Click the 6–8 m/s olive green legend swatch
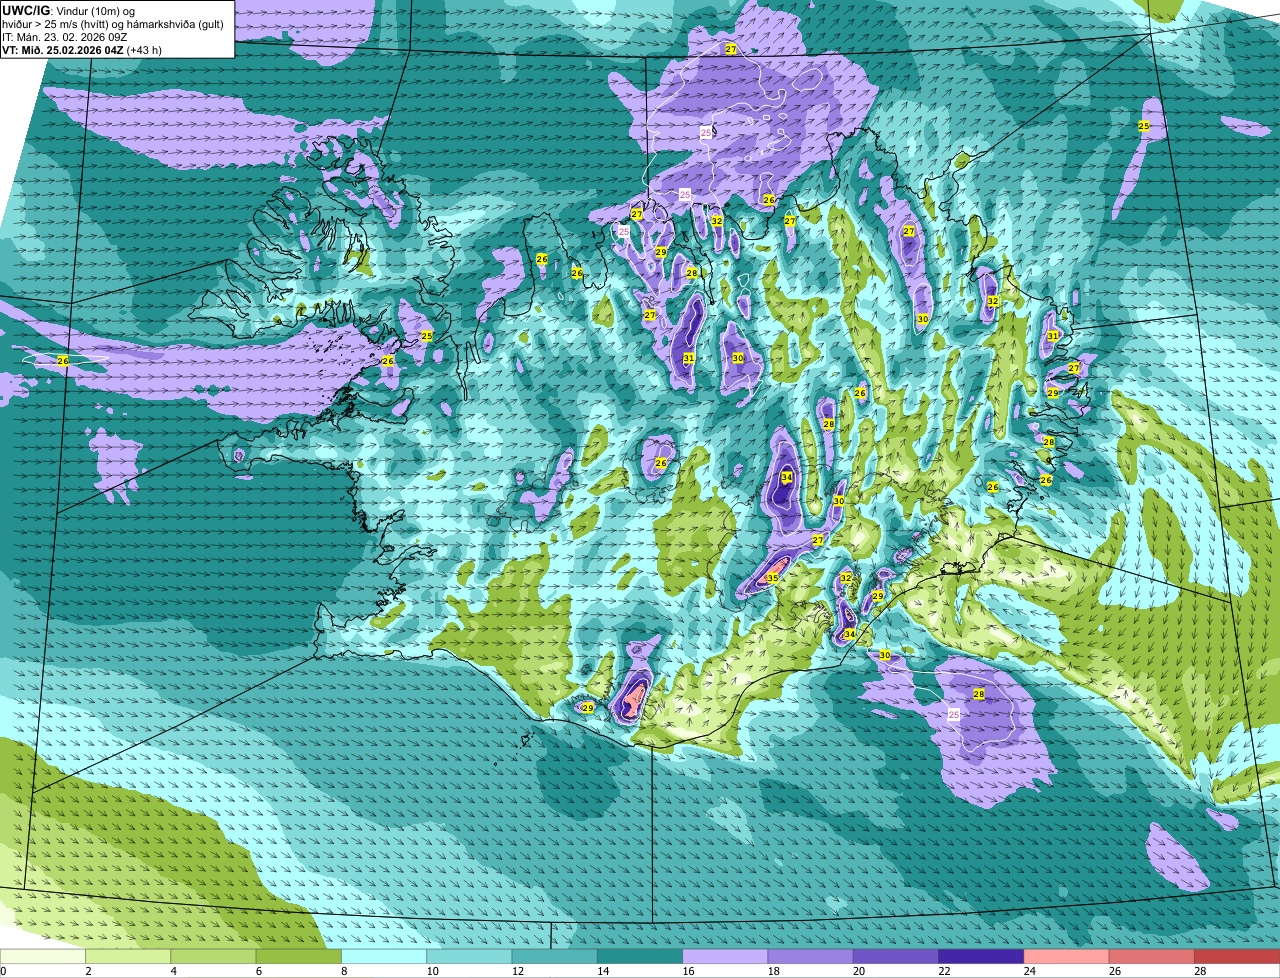 (299, 956)
